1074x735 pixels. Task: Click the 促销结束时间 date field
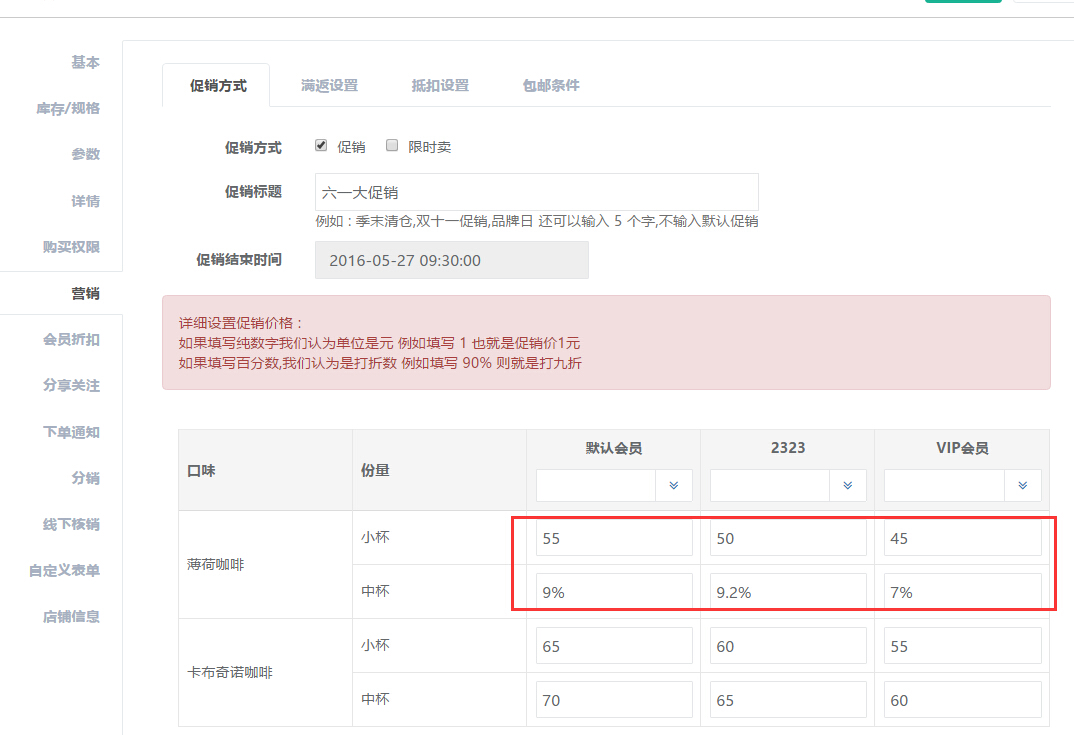[451, 260]
